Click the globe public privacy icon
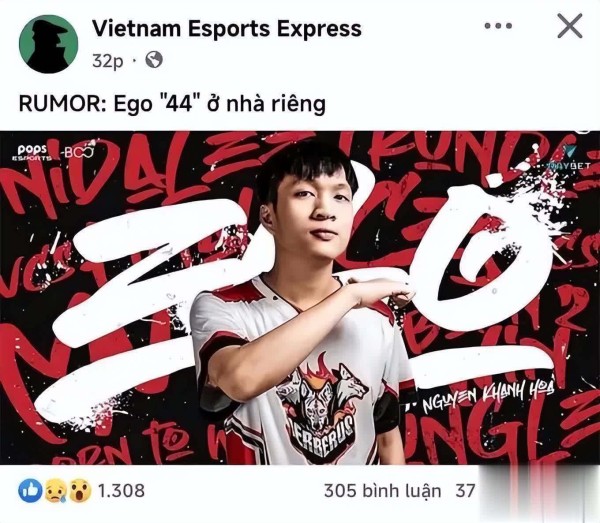 point(154,60)
